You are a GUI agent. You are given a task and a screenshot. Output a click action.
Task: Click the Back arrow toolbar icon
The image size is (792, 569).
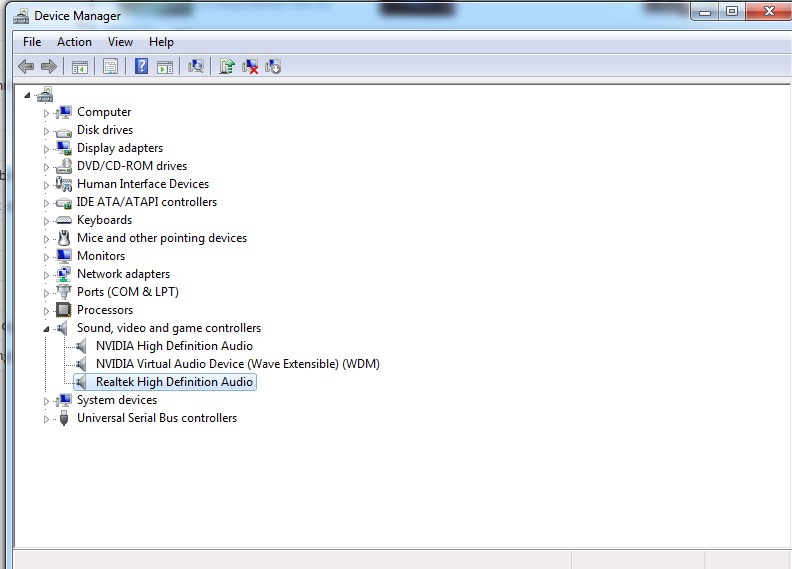click(26, 66)
